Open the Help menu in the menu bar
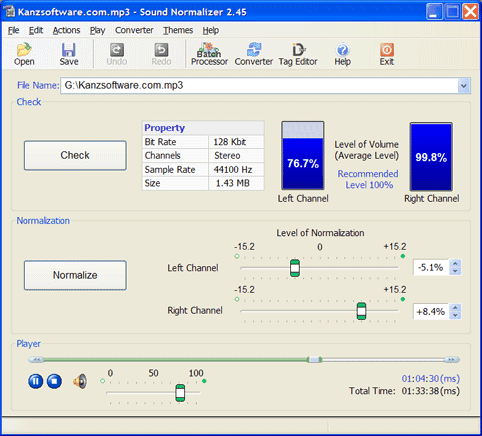This screenshot has height=436, width=482. 211,30
